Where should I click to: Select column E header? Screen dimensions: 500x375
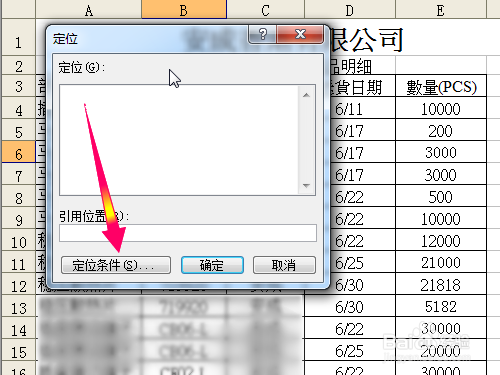pyautogui.click(x=441, y=10)
